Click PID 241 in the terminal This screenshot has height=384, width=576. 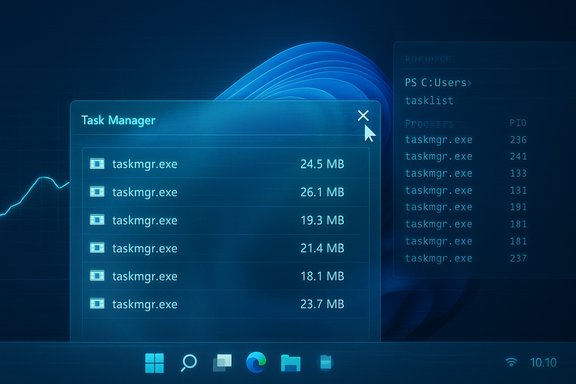(518, 157)
